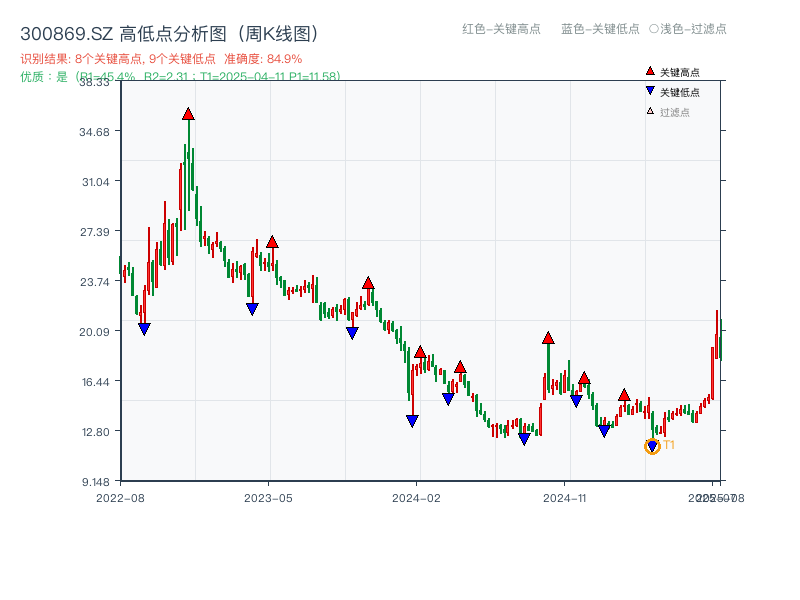Click the red 识别结果 summary line
This screenshot has height=600, width=800.
point(161,59)
